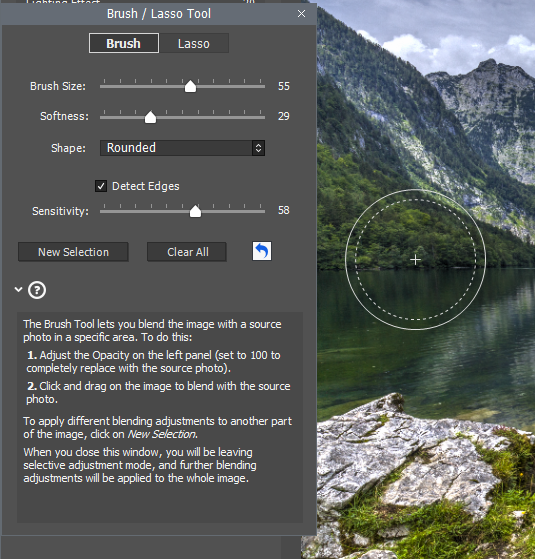Click the question mark help icon
Image resolution: width=535 pixels, height=559 pixels.
tap(37, 290)
